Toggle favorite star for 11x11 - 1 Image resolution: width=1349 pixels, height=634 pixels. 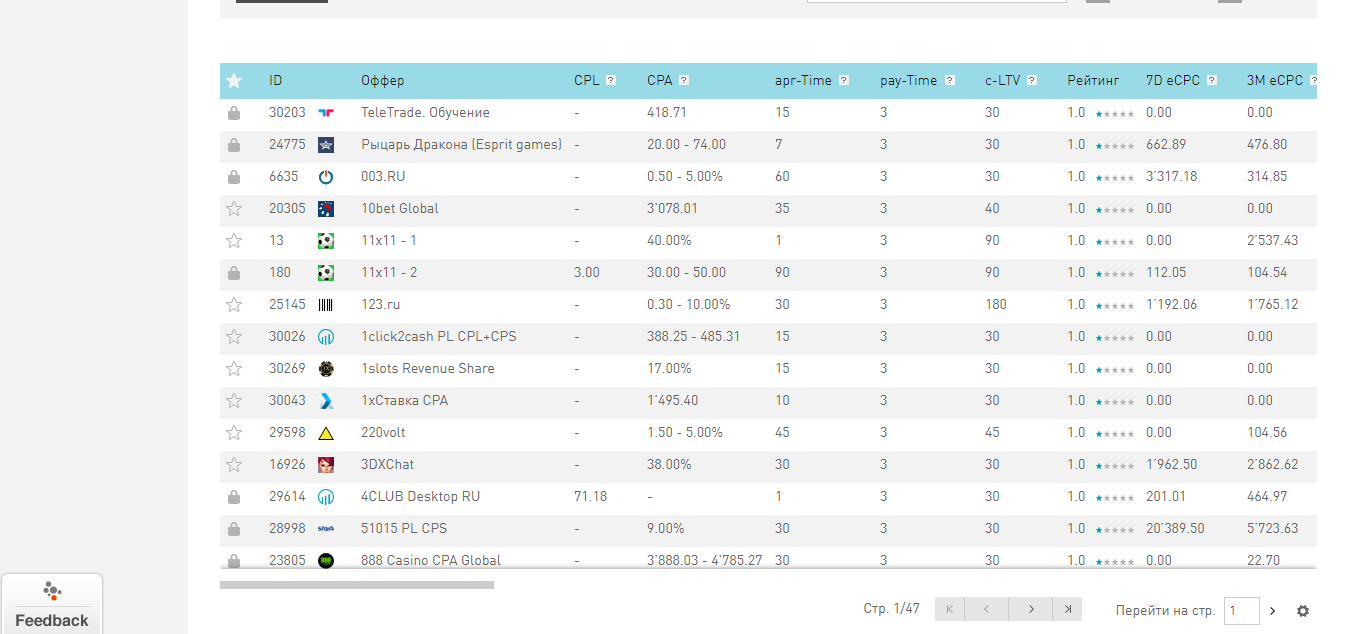[234, 241]
